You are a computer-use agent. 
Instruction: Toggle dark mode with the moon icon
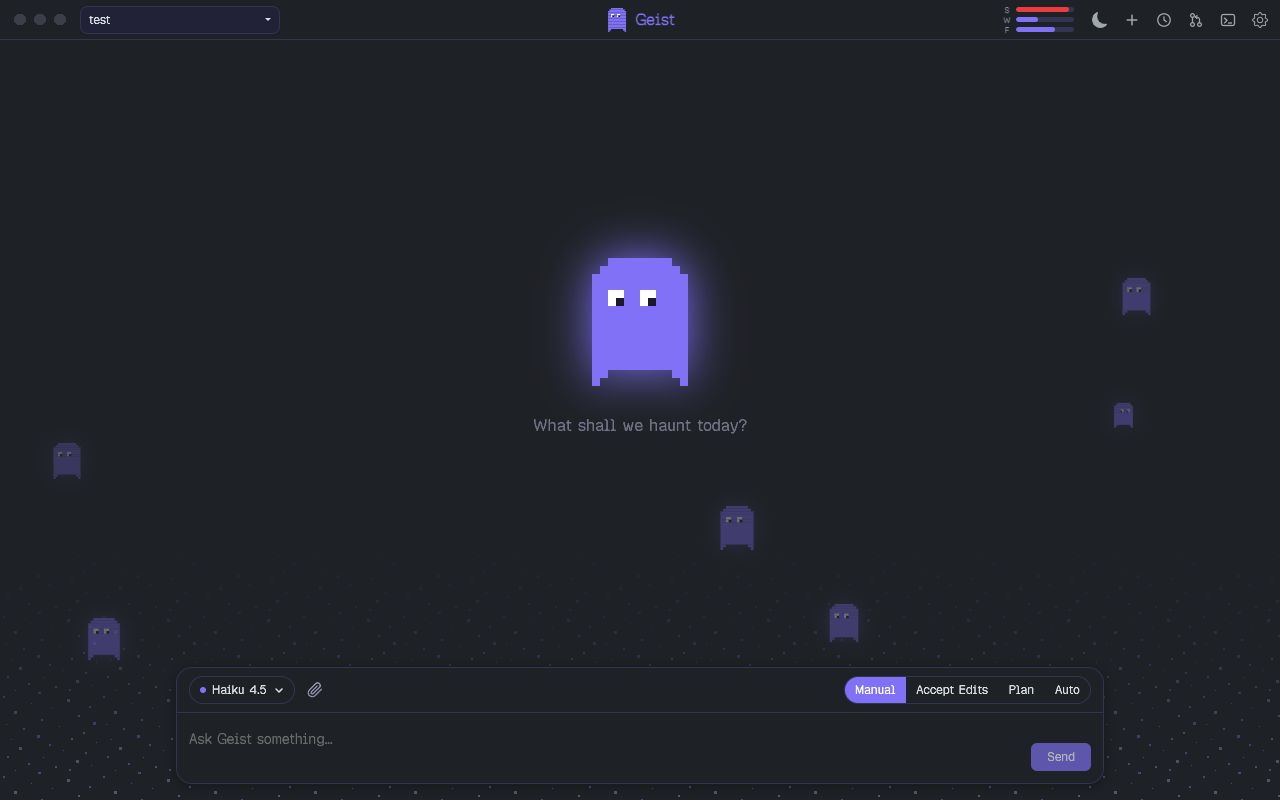(1100, 20)
